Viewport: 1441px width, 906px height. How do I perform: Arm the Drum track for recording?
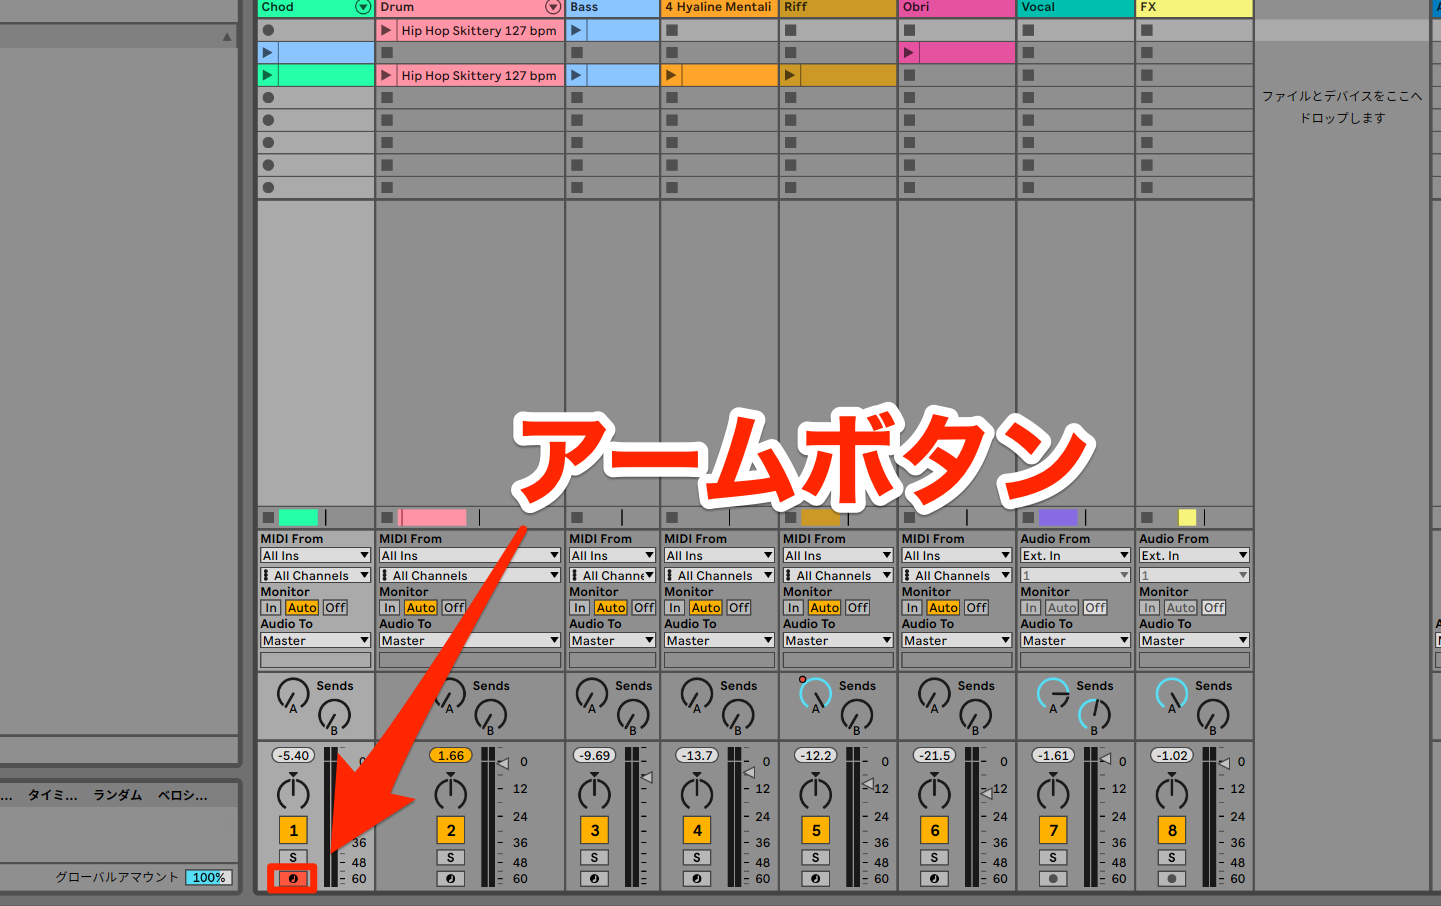pyautogui.click(x=451, y=879)
